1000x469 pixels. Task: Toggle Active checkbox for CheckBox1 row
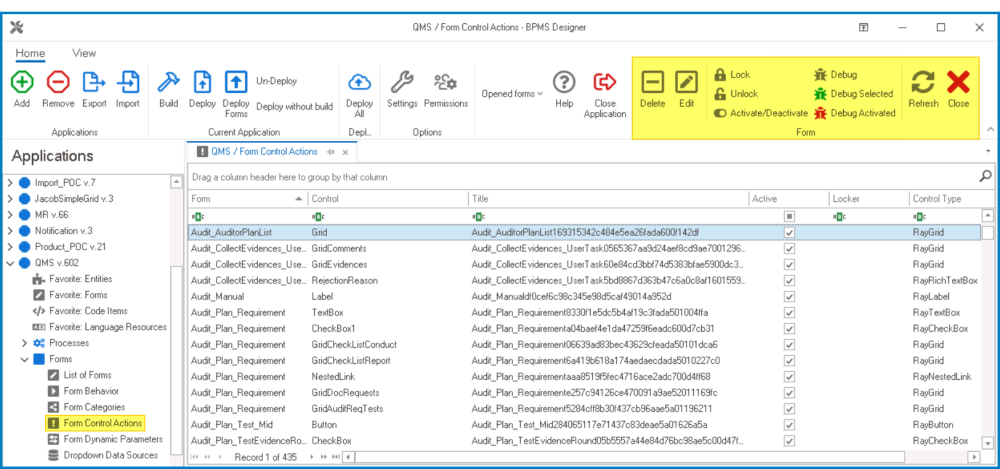point(790,329)
